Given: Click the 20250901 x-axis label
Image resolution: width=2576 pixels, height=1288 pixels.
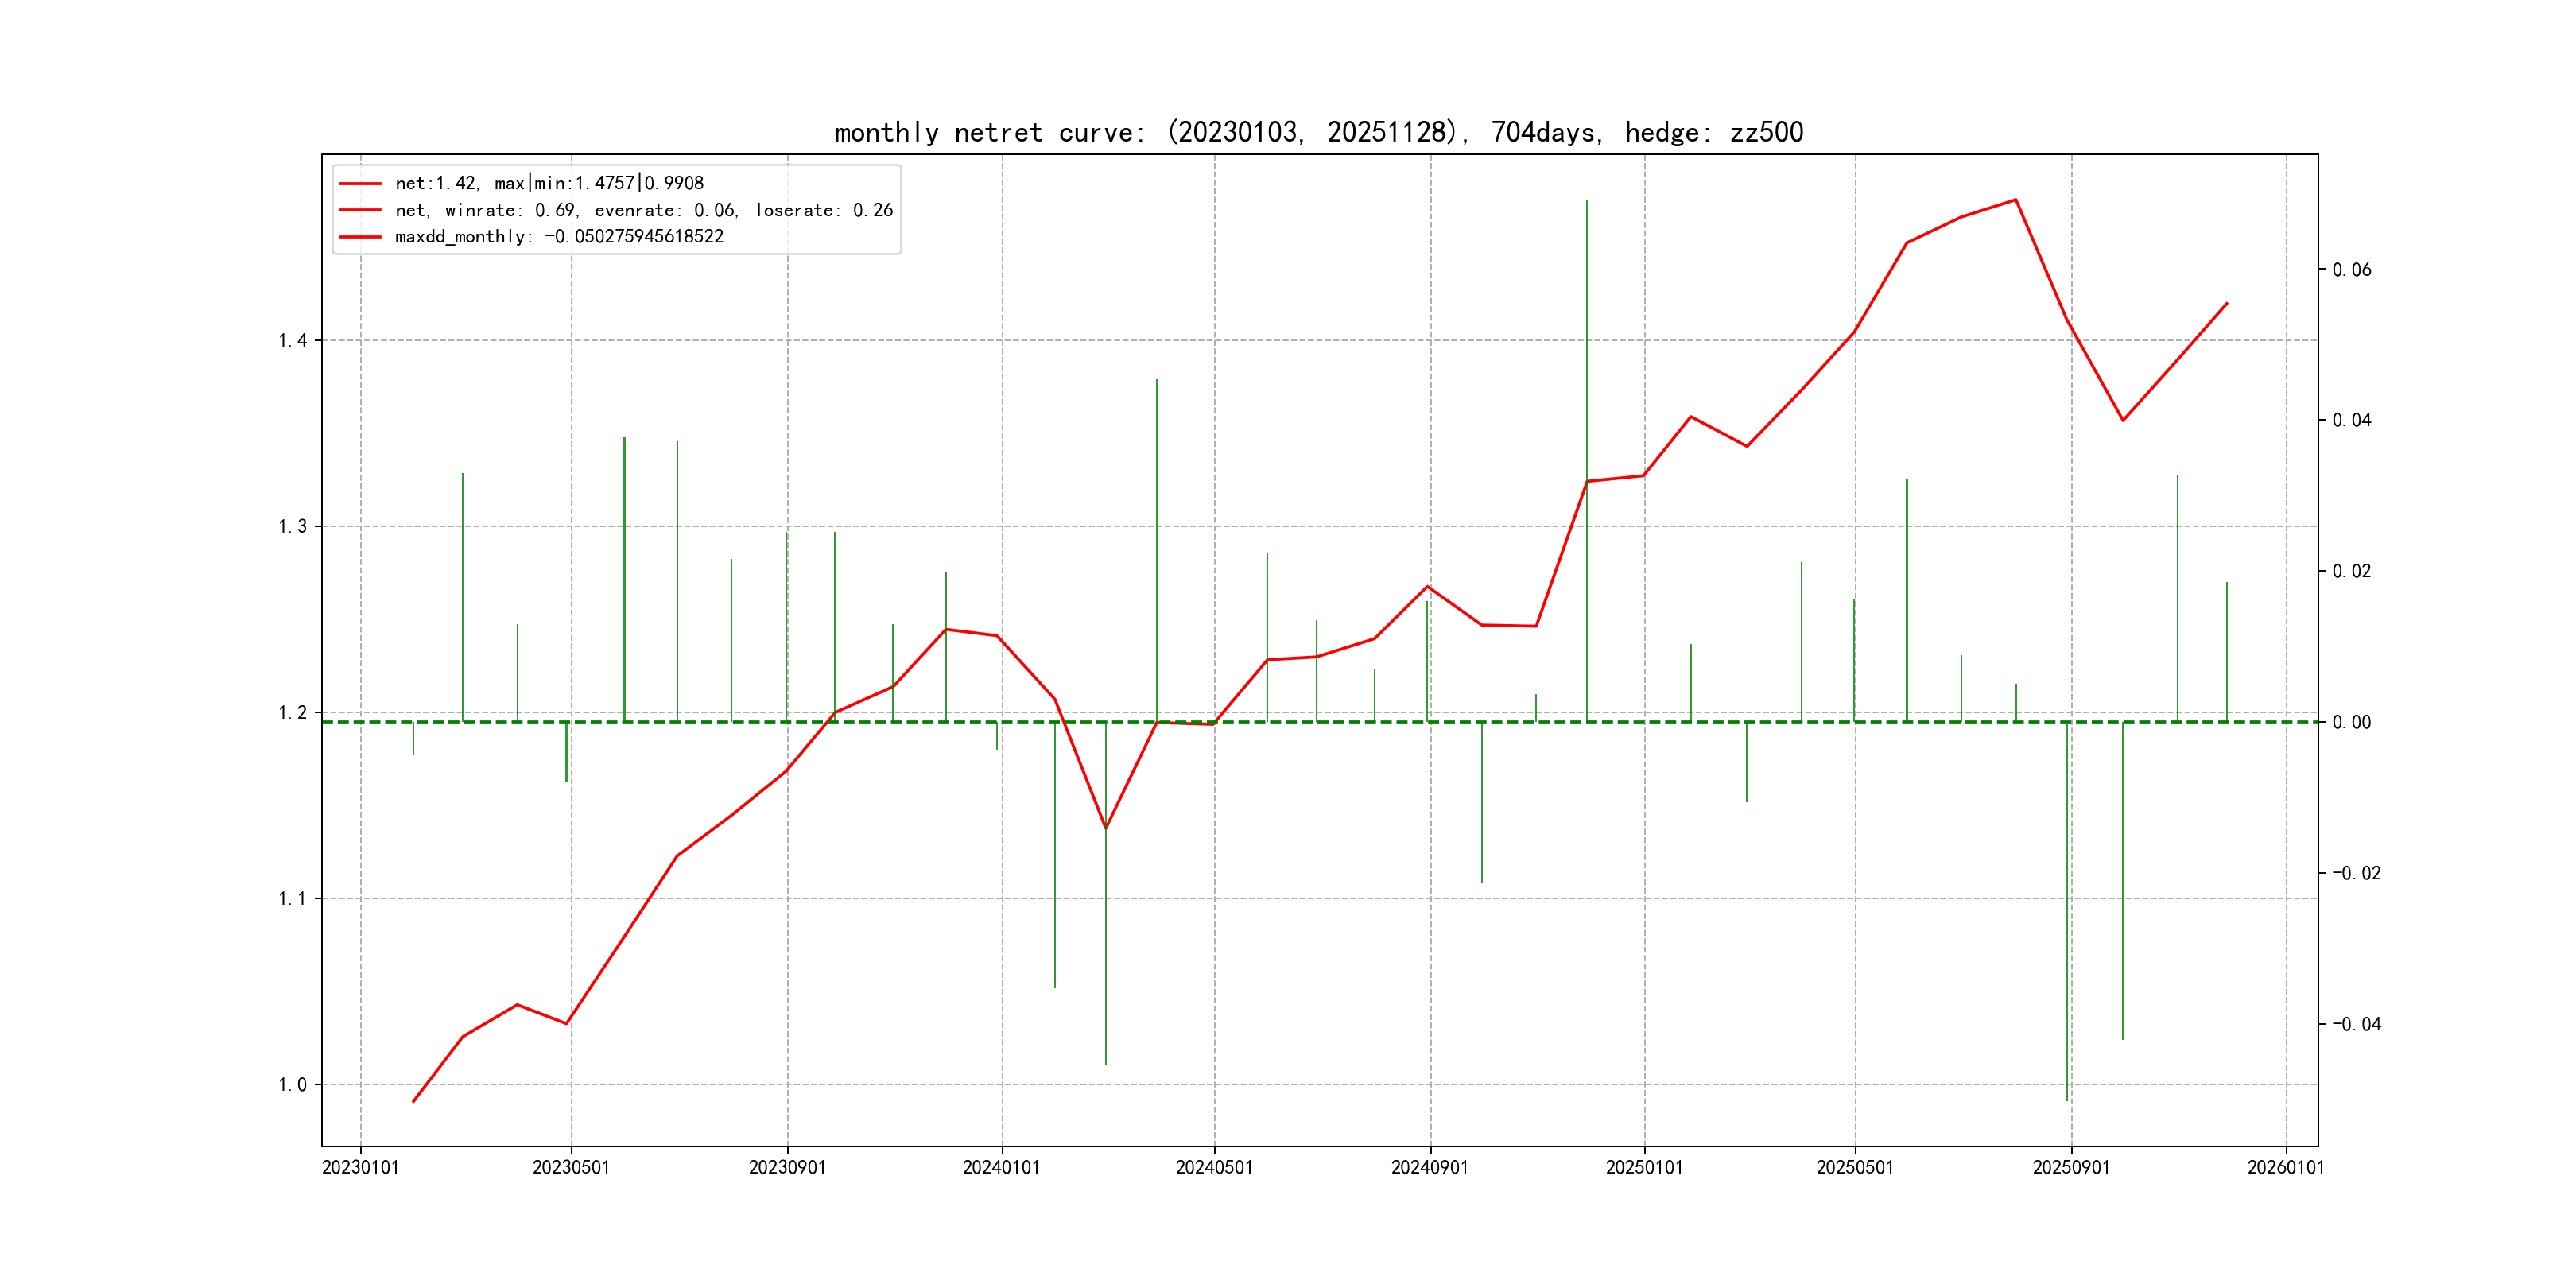Looking at the screenshot, I should coord(2071,1168).
